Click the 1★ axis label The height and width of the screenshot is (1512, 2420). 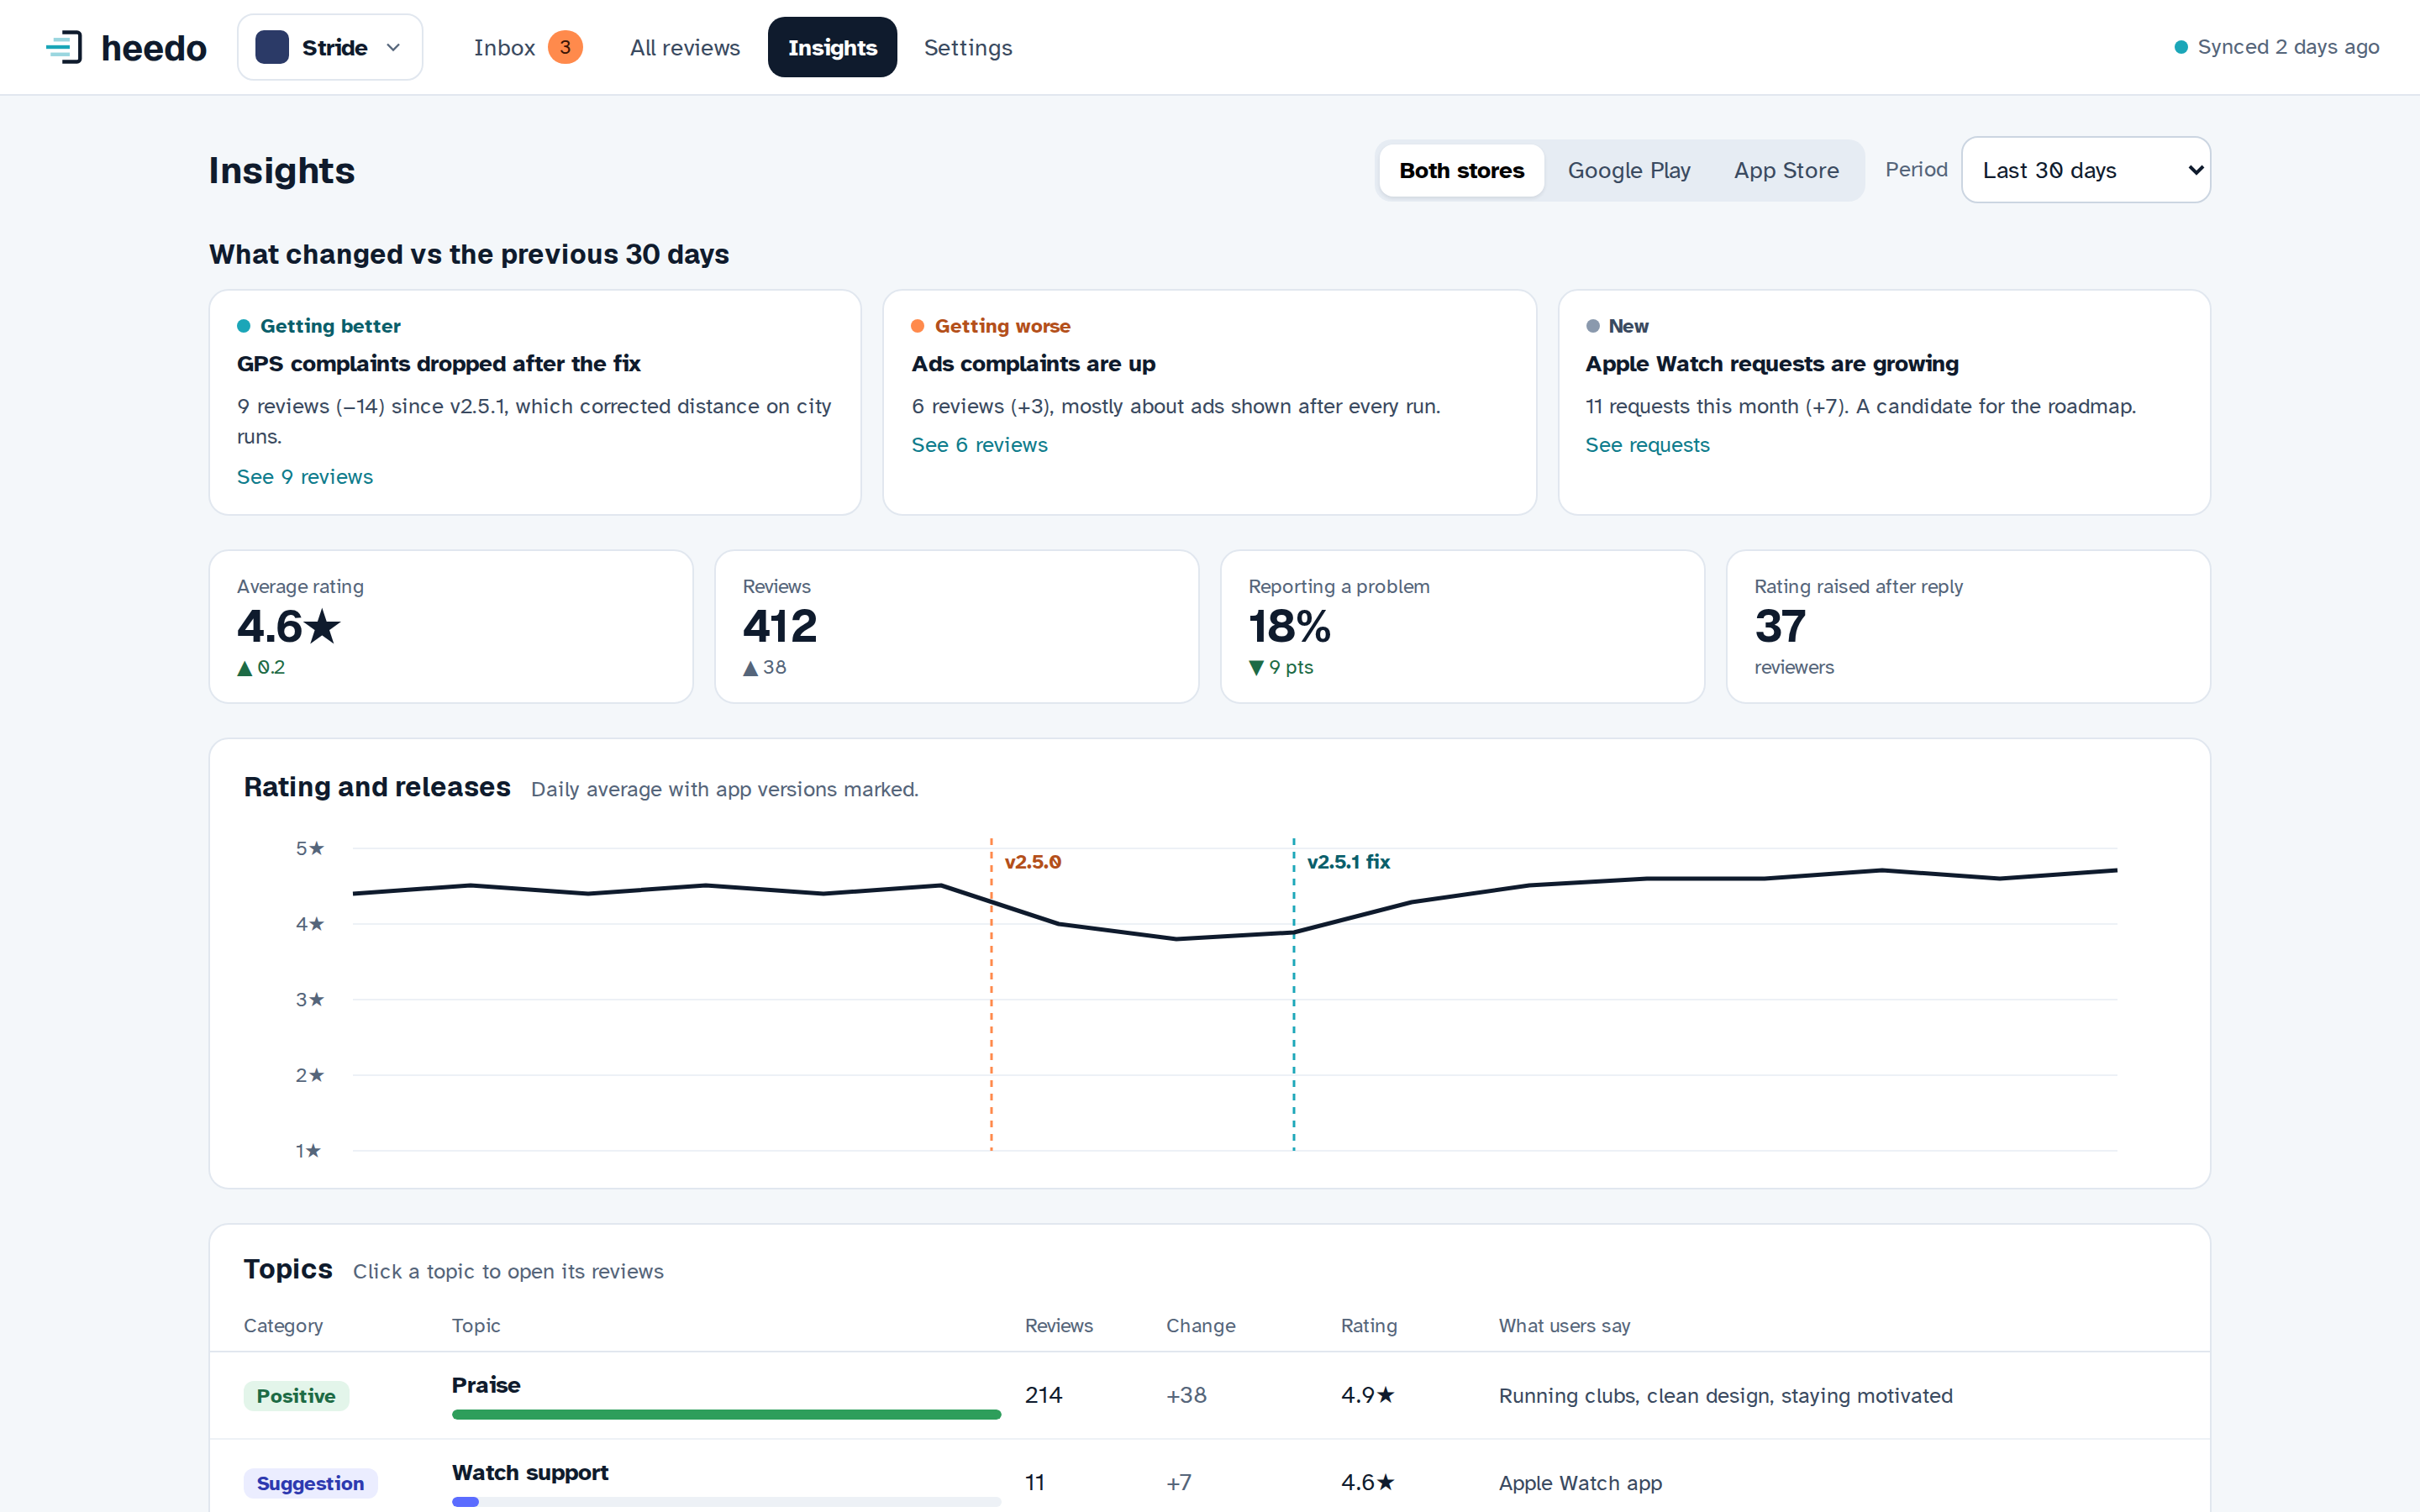(x=308, y=1151)
